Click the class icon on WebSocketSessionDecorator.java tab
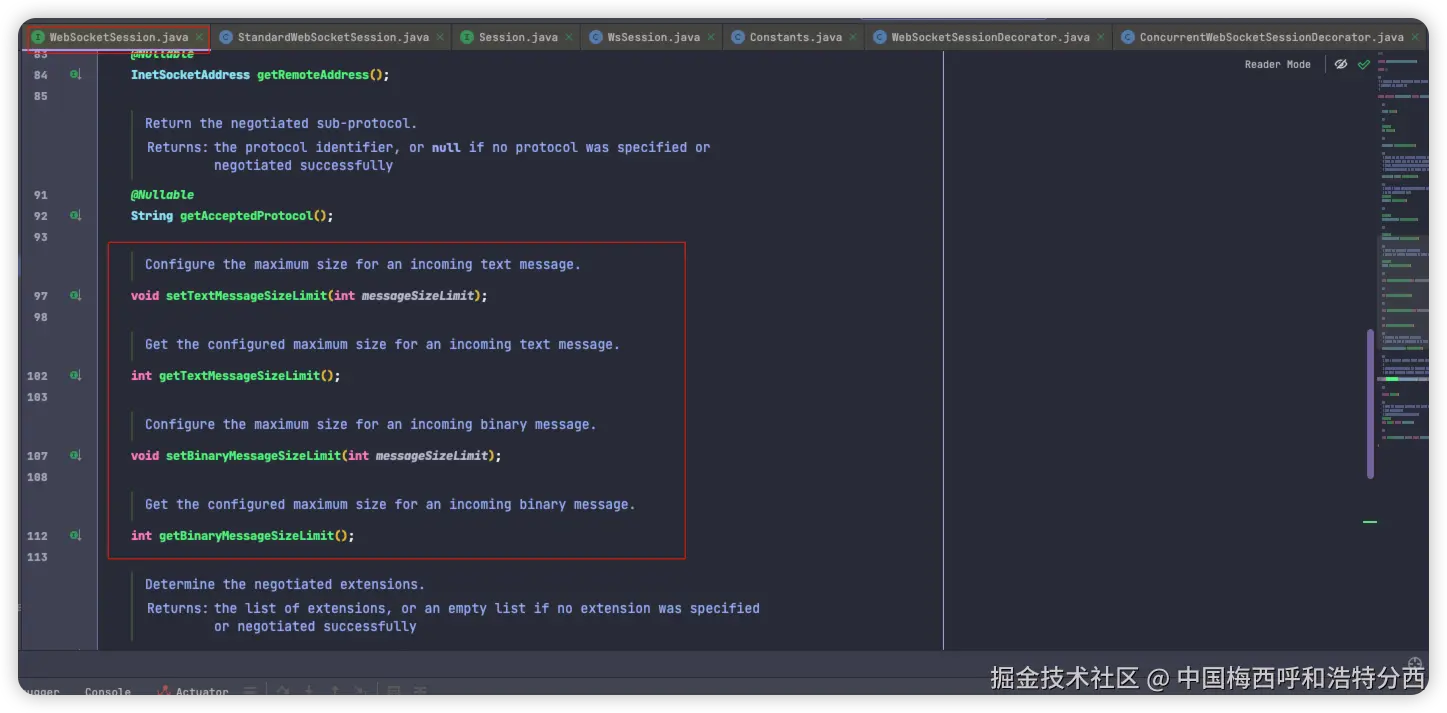This screenshot has height=713, width=1447. click(880, 37)
